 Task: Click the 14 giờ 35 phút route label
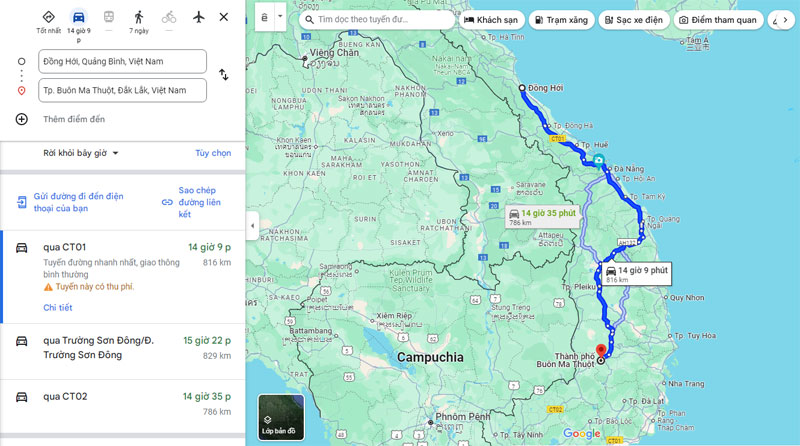[544, 217]
